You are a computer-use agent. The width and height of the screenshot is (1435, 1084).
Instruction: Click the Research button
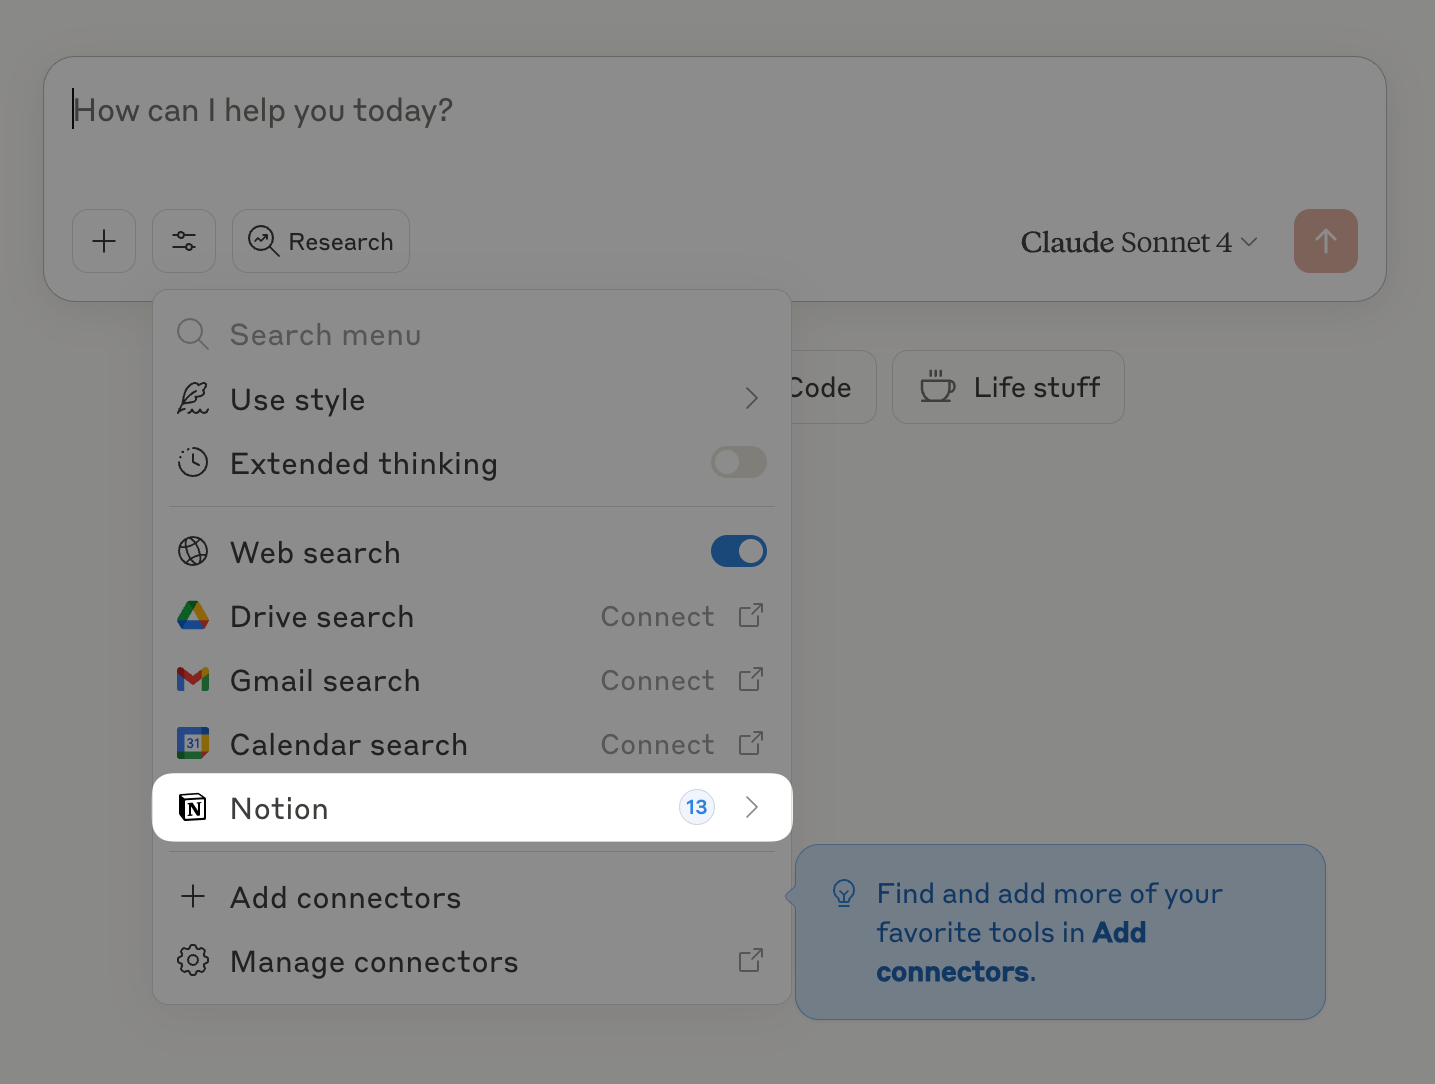click(321, 241)
